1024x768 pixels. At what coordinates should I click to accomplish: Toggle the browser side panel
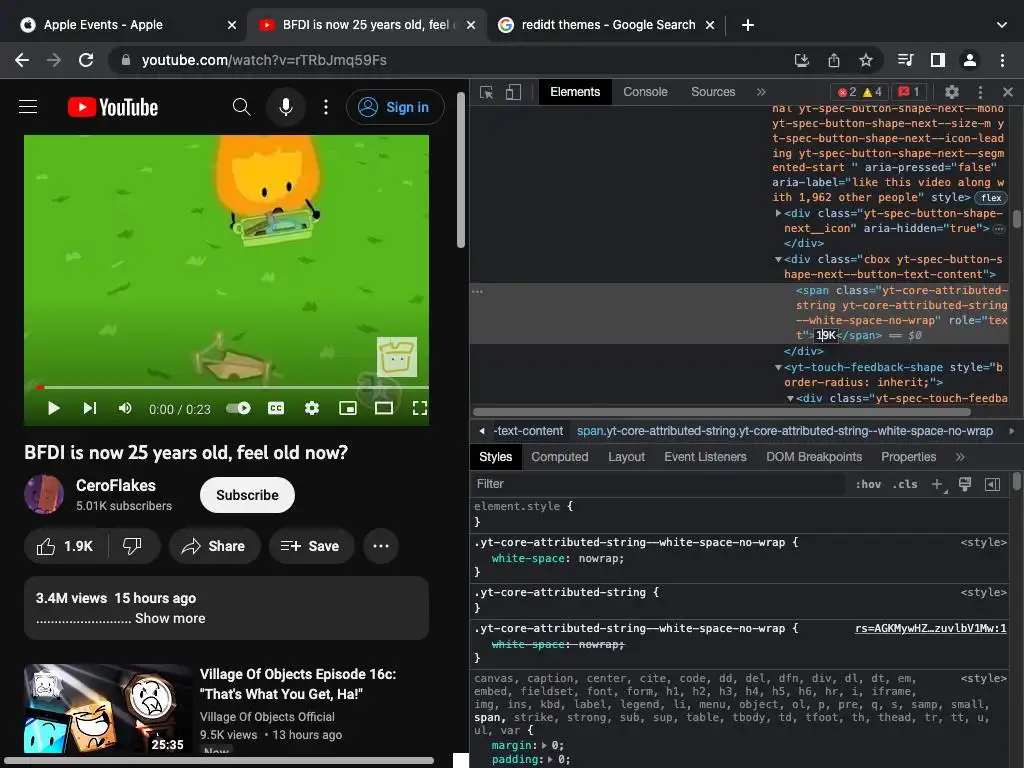(938, 60)
